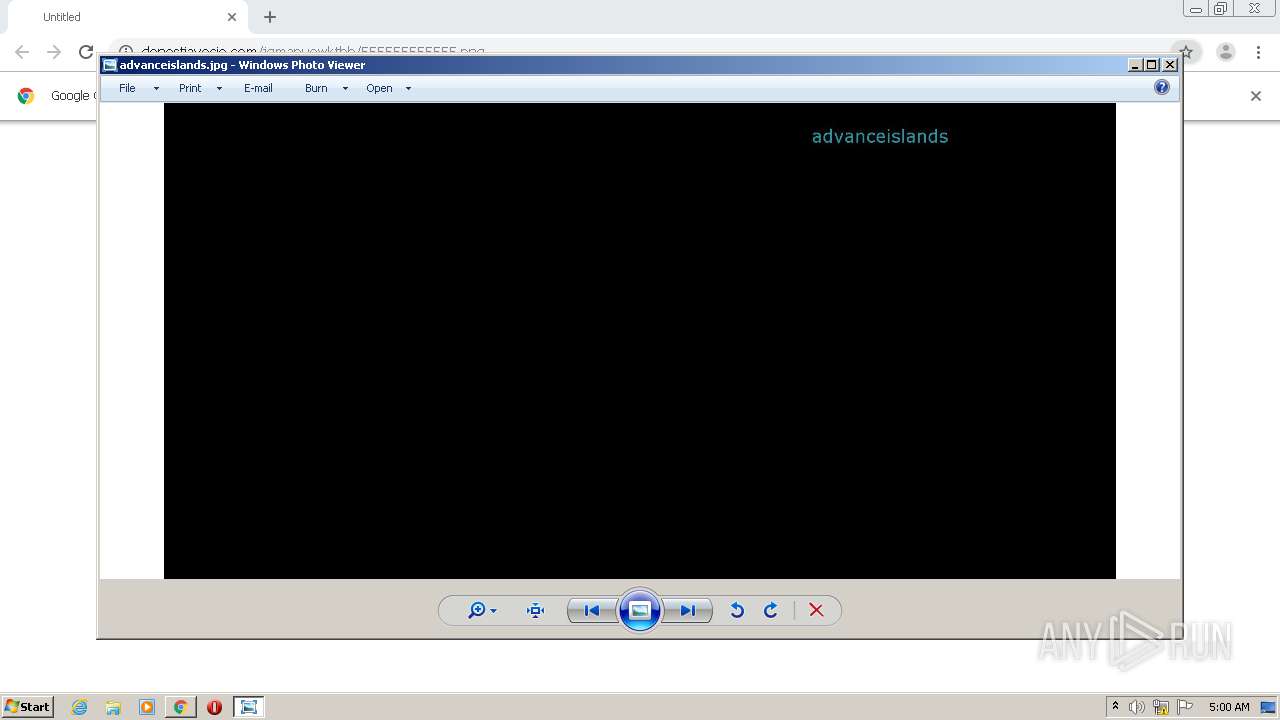Rotate image clockwise
Image resolution: width=1280 pixels, height=720 pixels.
pos(771,610)
